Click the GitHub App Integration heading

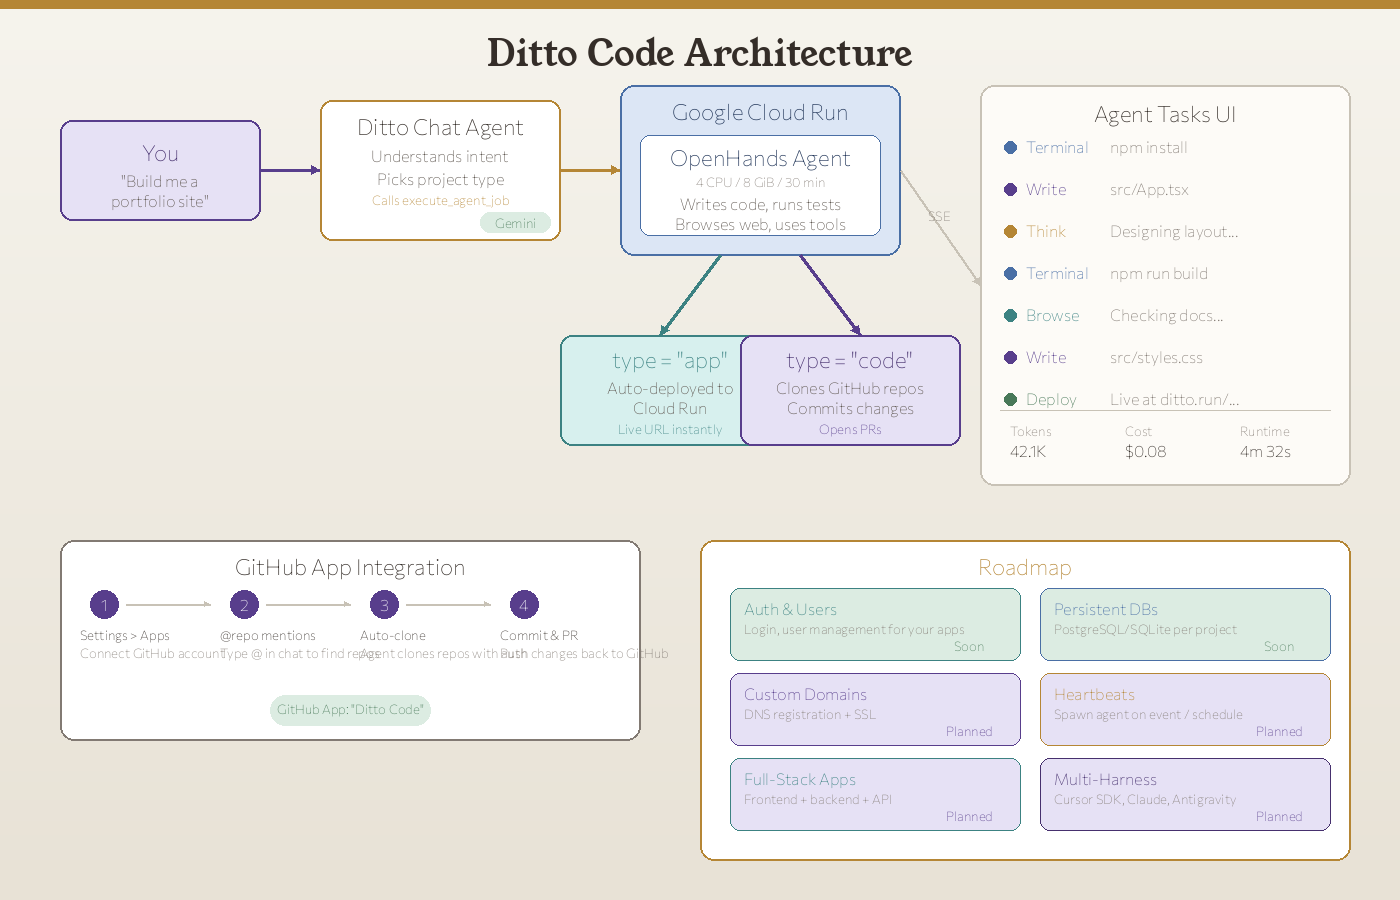(x=350, y=568)
